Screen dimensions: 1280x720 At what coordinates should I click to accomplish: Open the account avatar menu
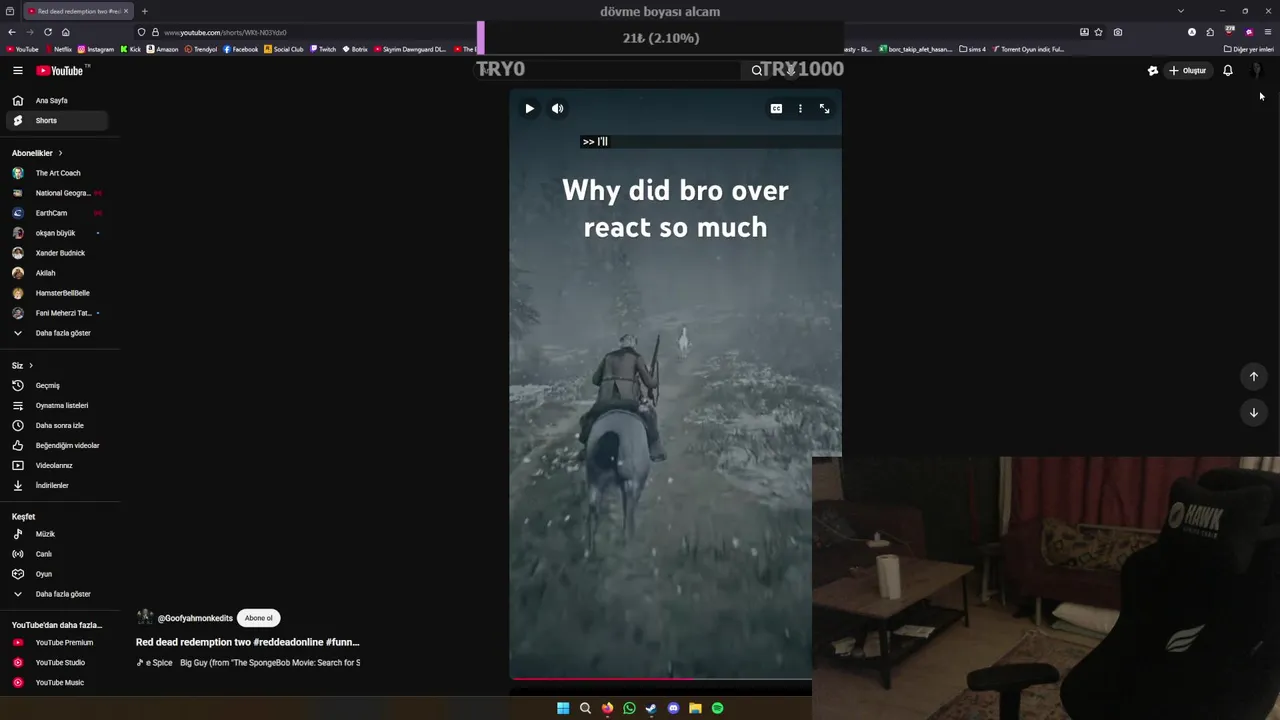[x=1257, y=70]
